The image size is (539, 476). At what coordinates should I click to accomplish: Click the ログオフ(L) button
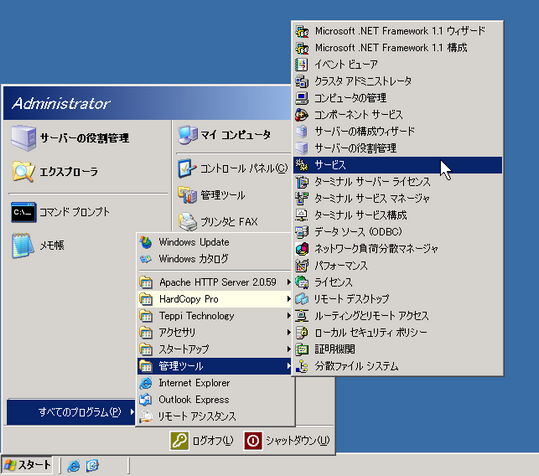tap(202, 441)
